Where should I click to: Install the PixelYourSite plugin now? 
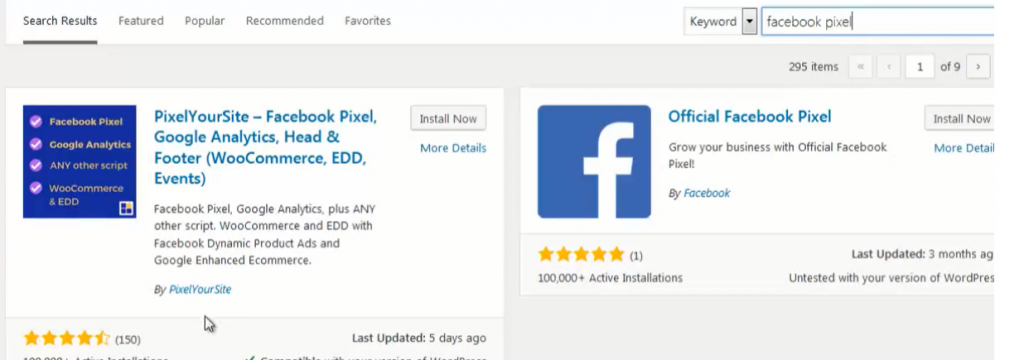click(448, 118)
